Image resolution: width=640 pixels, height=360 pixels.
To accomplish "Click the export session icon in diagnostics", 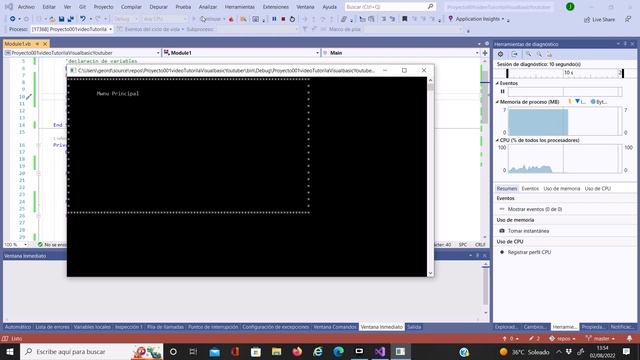I will tap(514, 54).
